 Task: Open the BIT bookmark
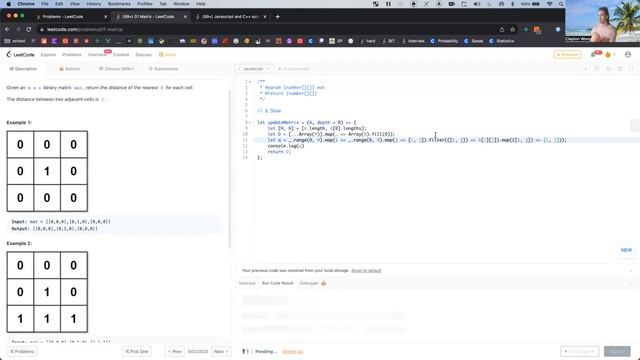tap(389, 41)
